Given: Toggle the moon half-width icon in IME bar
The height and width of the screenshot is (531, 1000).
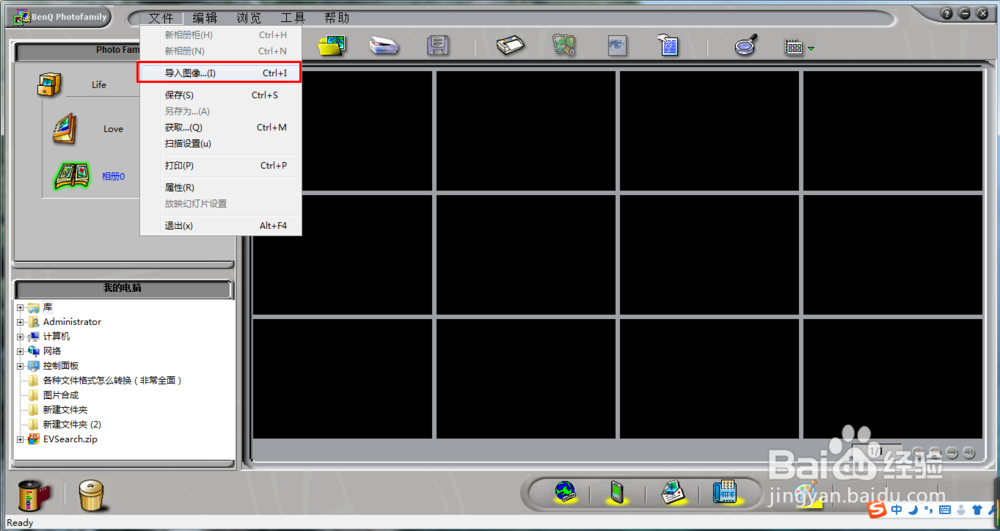Looking at the screenshot, I should click(913, 510).
